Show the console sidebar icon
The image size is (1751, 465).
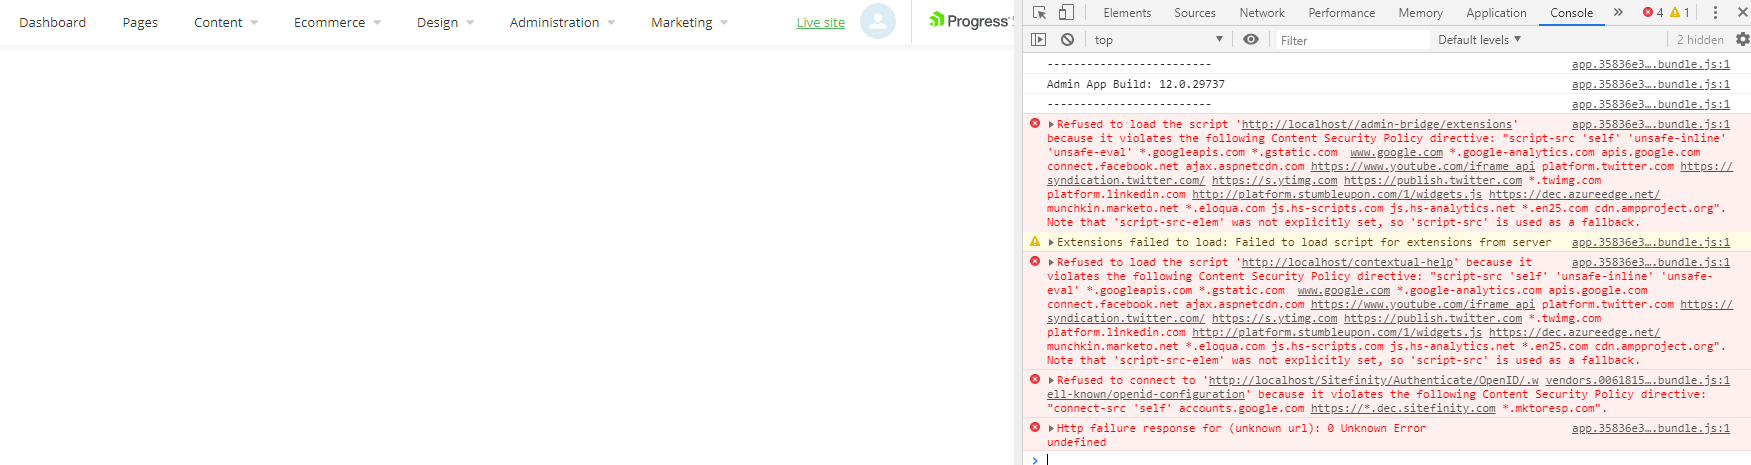click(x=1039, y=40)
